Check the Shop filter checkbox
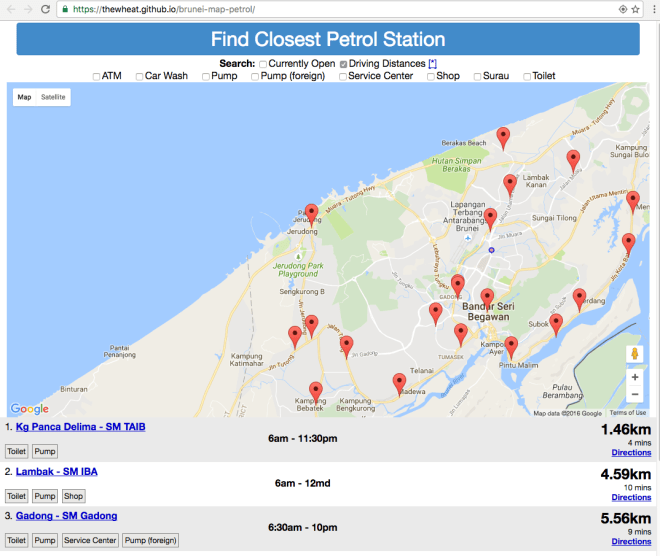Viewport: 660px width, 556px height. tap(431, 77)
